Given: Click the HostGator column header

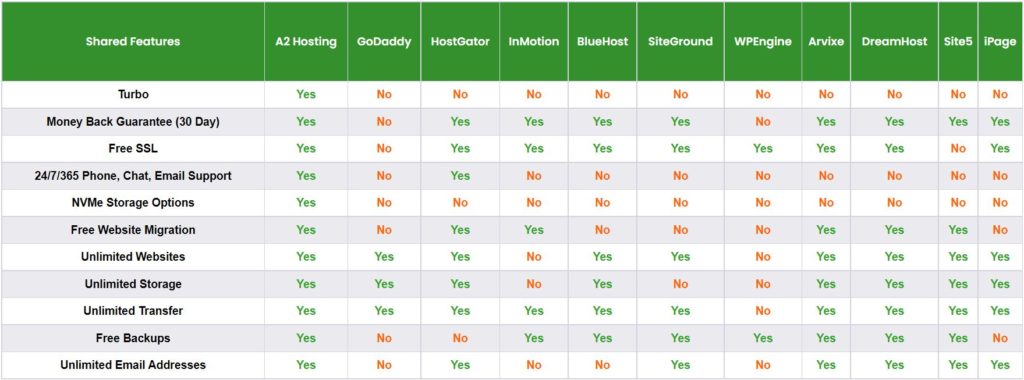Looking at the screenshot, I should click(460, 42).
